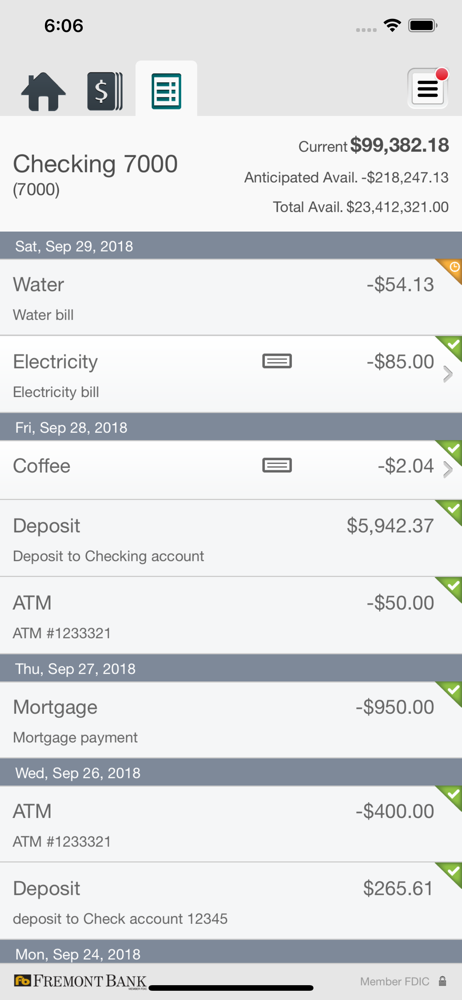The width and height of the screenshot is (462, 1000).
Task: Tap the orange pending clock badge on Water
Action: [451, 270]
